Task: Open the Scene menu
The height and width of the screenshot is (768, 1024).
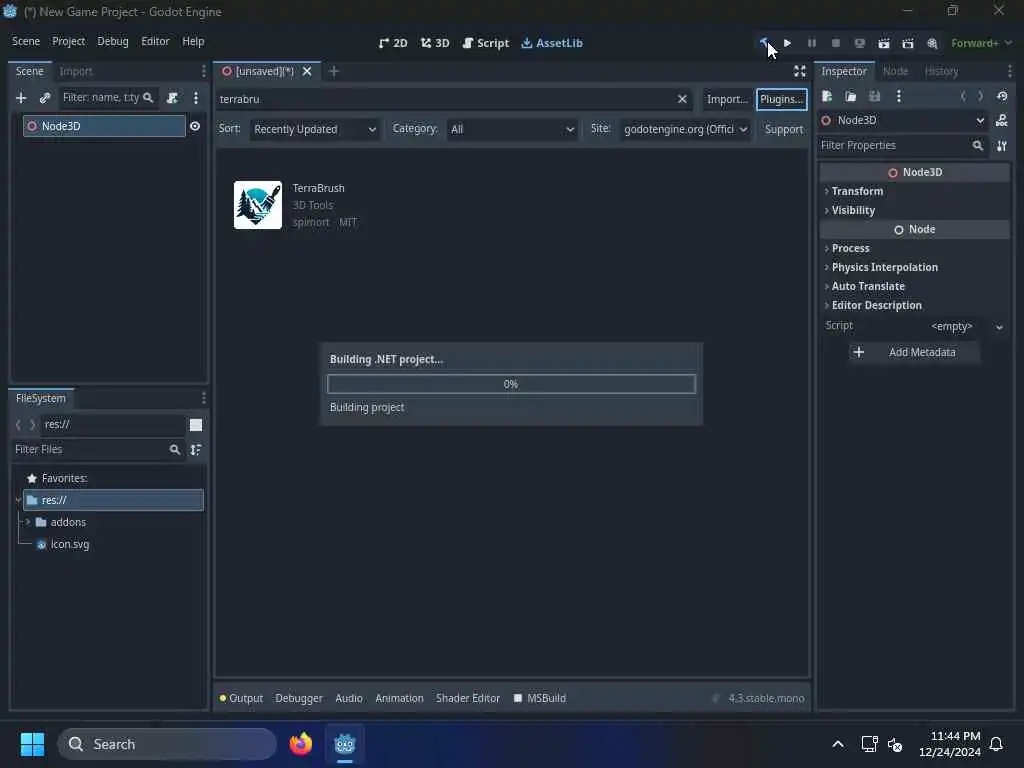Action: tap(26, 41)
